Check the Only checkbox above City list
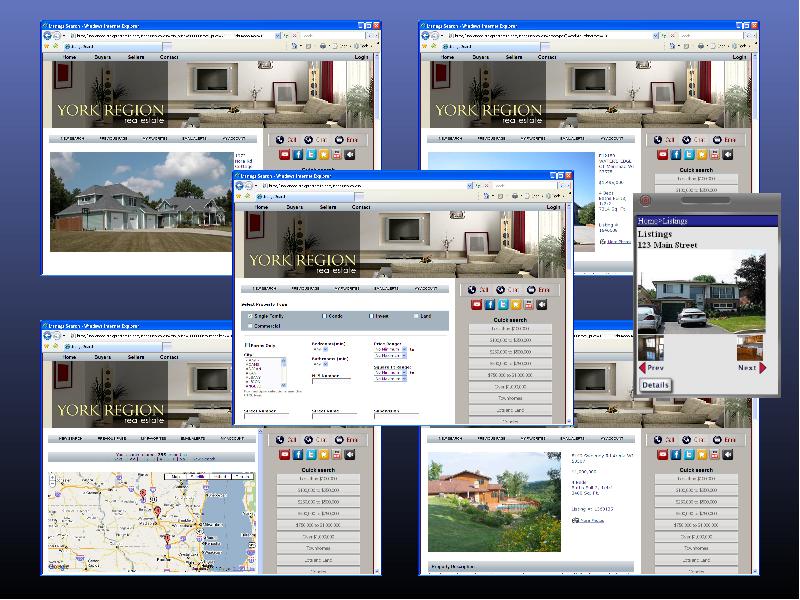The width and height of the screenshot is (800, 600). tap(247, 345)
